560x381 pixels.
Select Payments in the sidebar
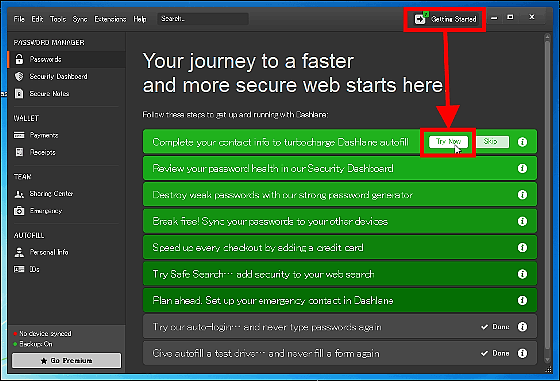66,135
